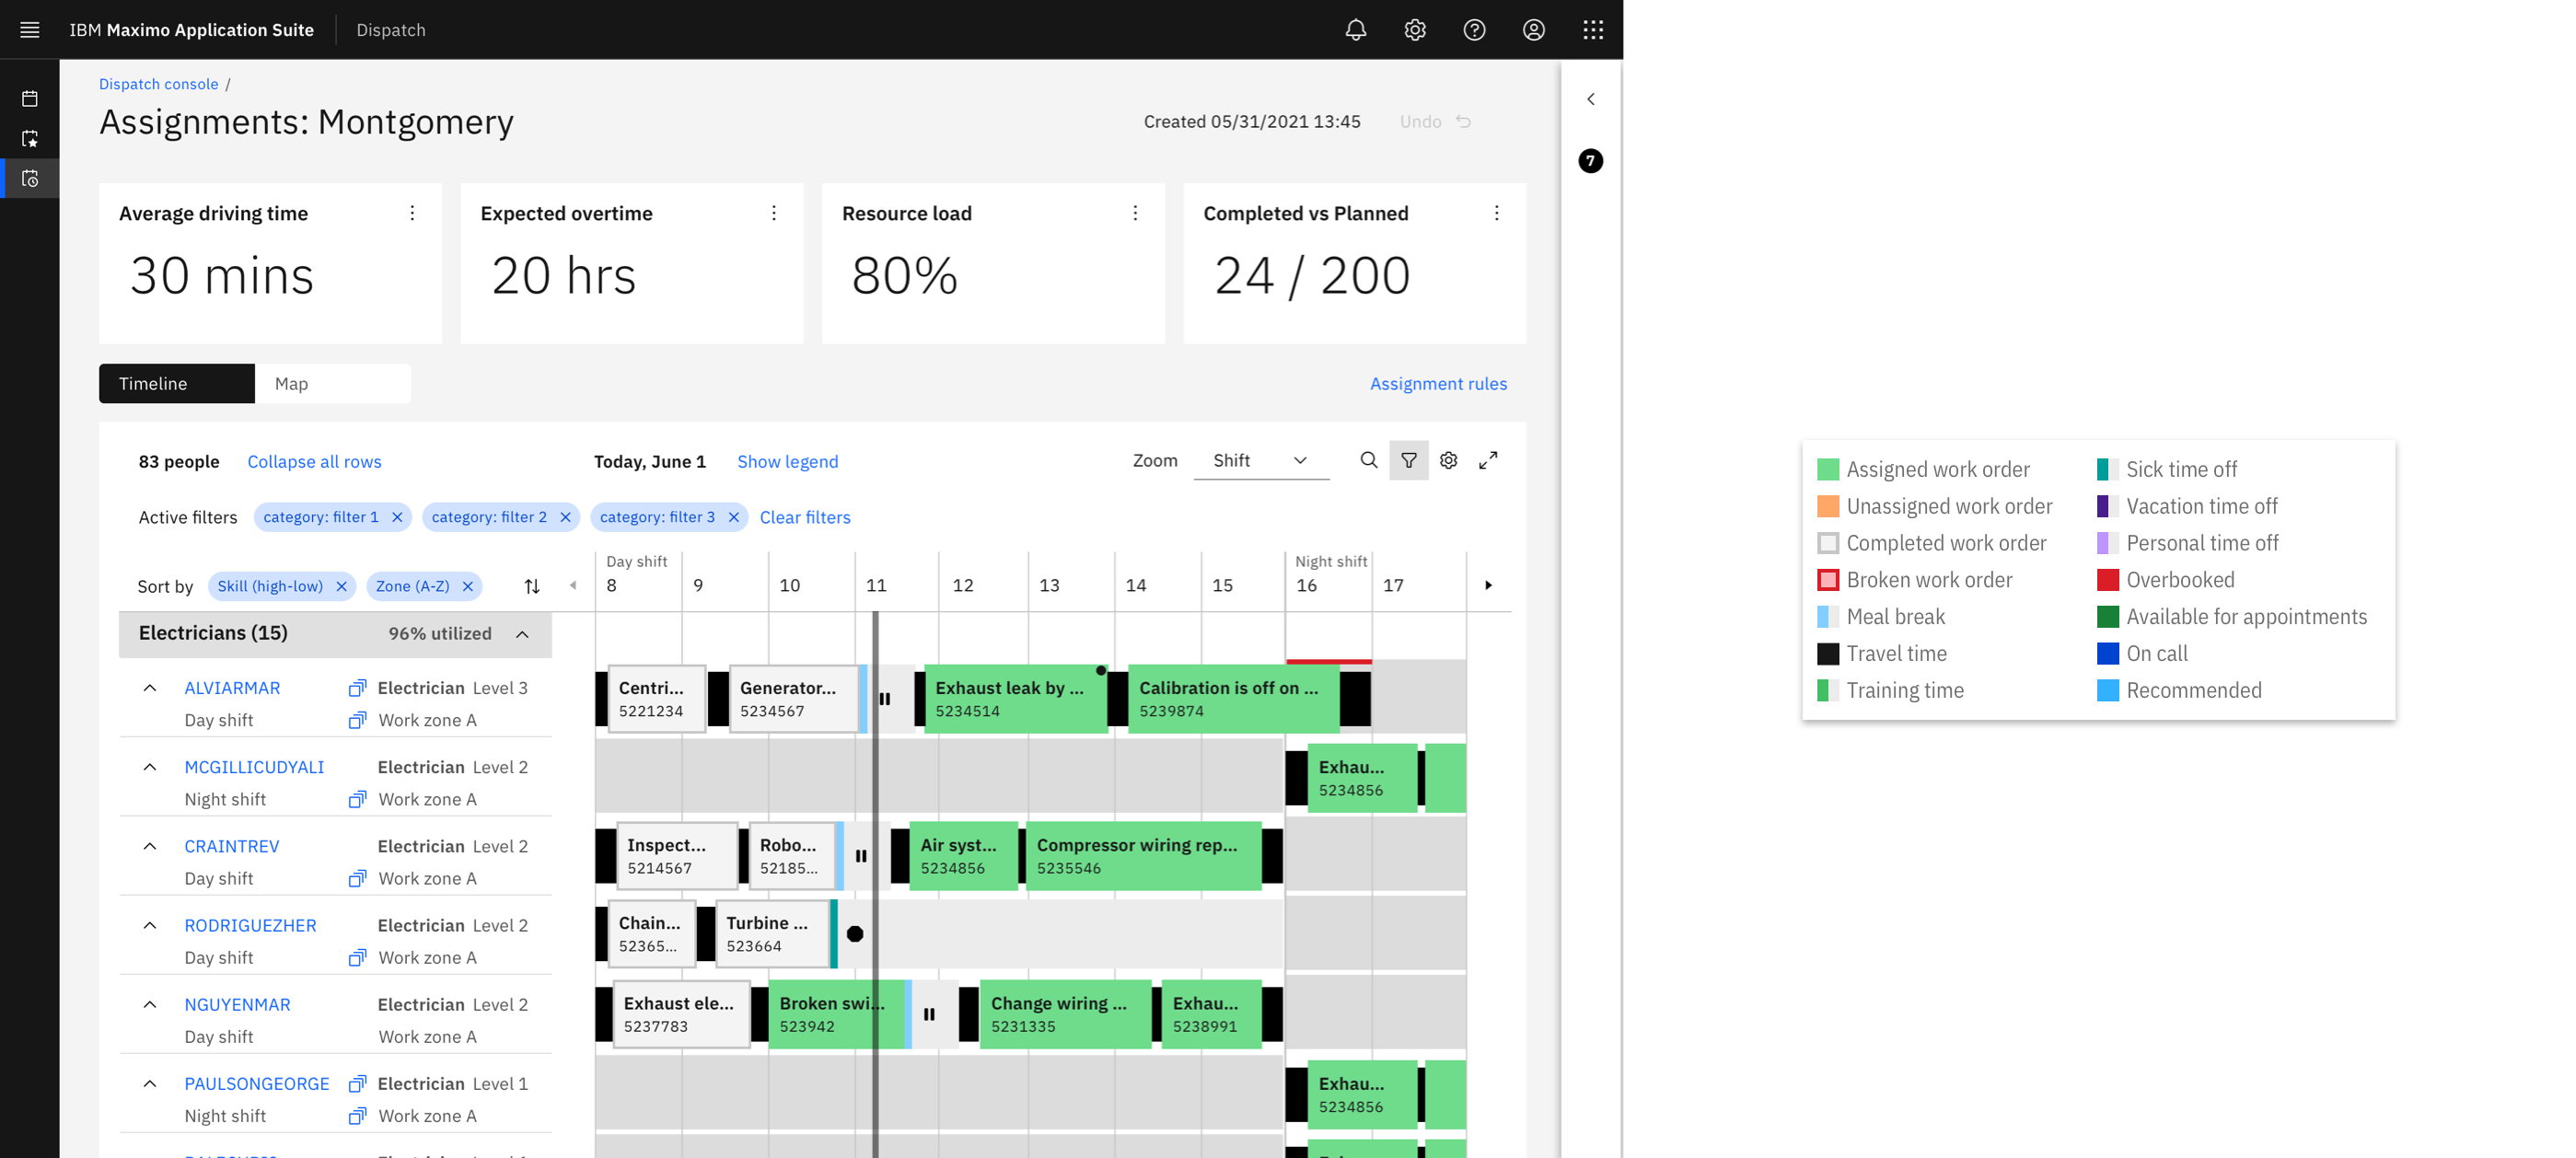Expand timeline to full screen
The image size is (2576, 1158).
coord(1488,460)
